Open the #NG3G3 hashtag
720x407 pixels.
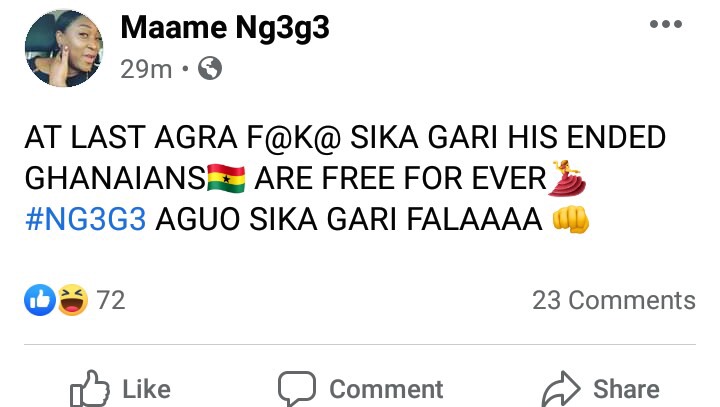click(x=86, y=219)
